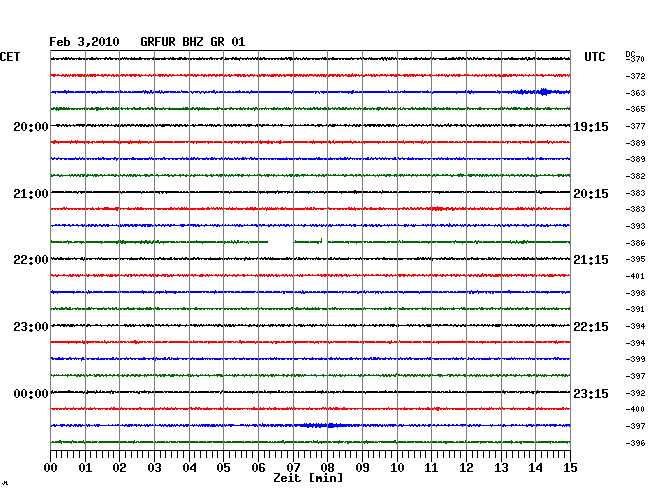Click DC offset value -395
Image resolution: width=650 pixels, height=494 pixels.
coord(635,259)
